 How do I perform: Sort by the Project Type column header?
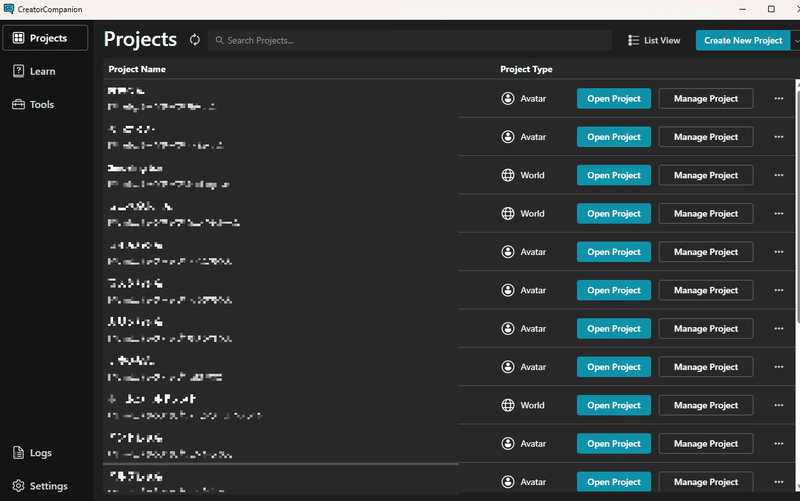pyautogui.click(x=526, y=69)
